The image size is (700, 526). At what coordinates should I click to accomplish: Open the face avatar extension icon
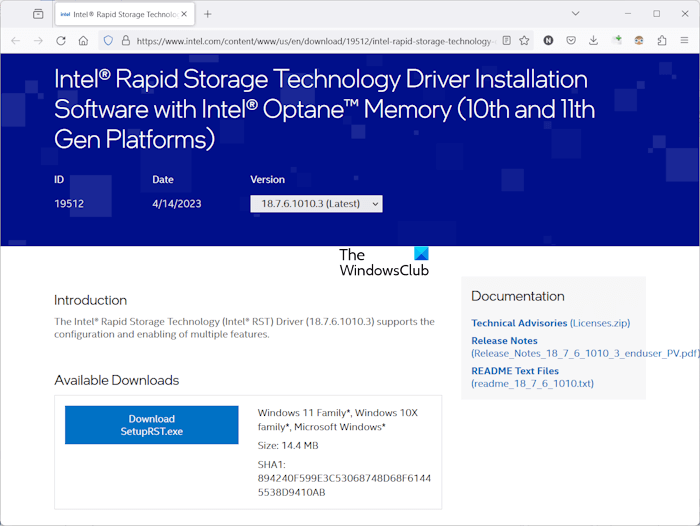pyautogui.click(x=639, y=41)
